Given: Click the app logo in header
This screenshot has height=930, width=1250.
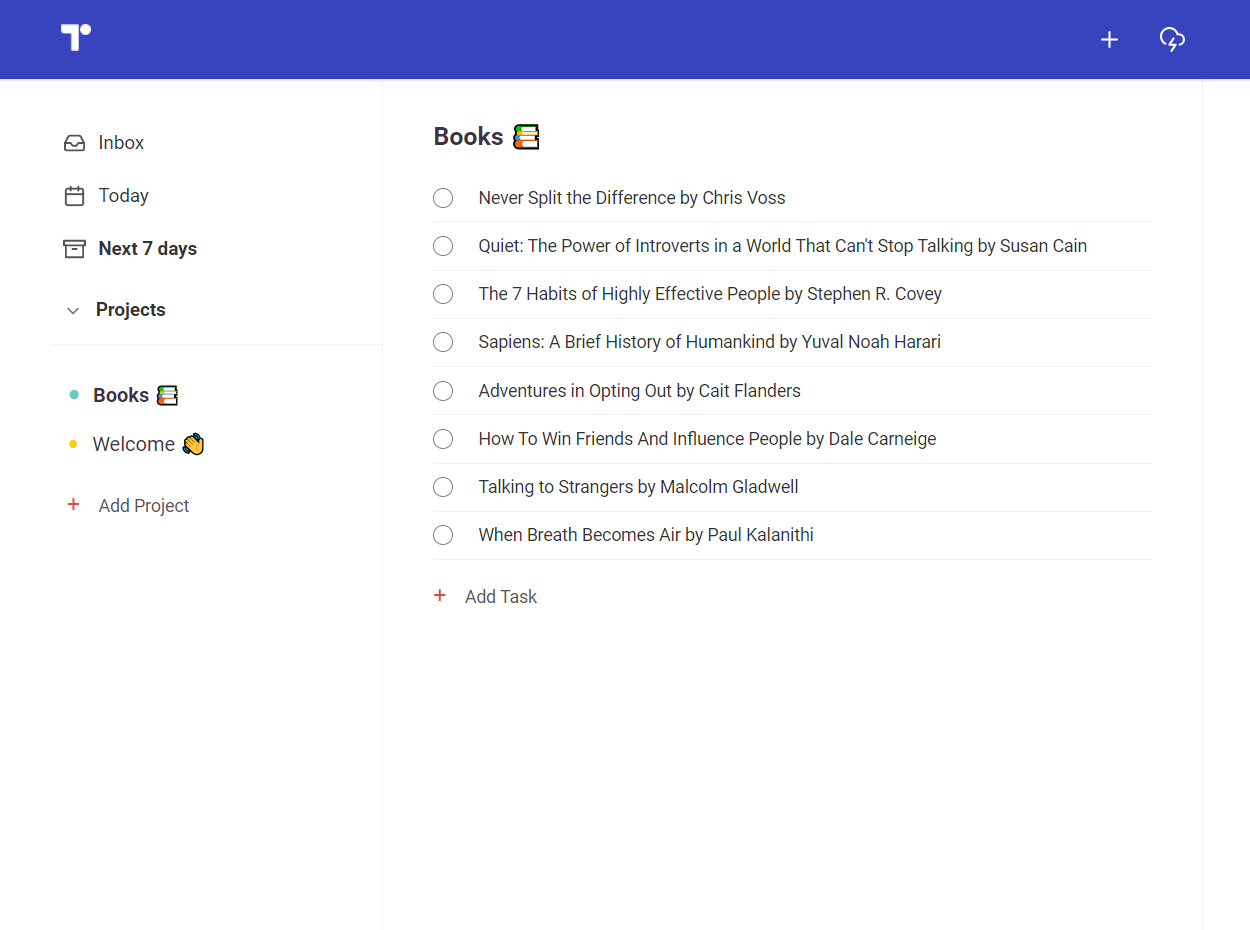Looking at the screenshot, I should (x=76, y=37).
